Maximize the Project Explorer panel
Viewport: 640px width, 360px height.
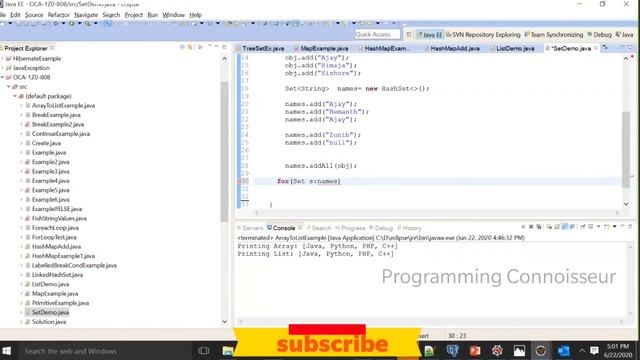224,47
